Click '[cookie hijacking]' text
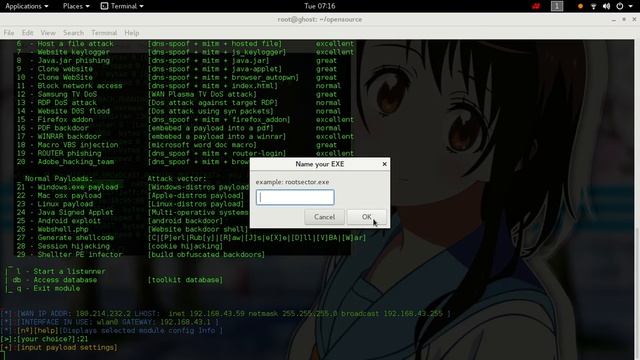This screenshot has height=360, width=640. [x=185, y=246]
